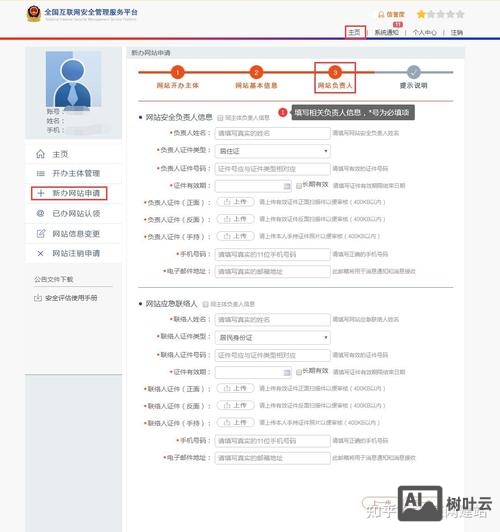
Task: Focus the 负责人 电子邮件地址 input field
Action: pos(273,271)
